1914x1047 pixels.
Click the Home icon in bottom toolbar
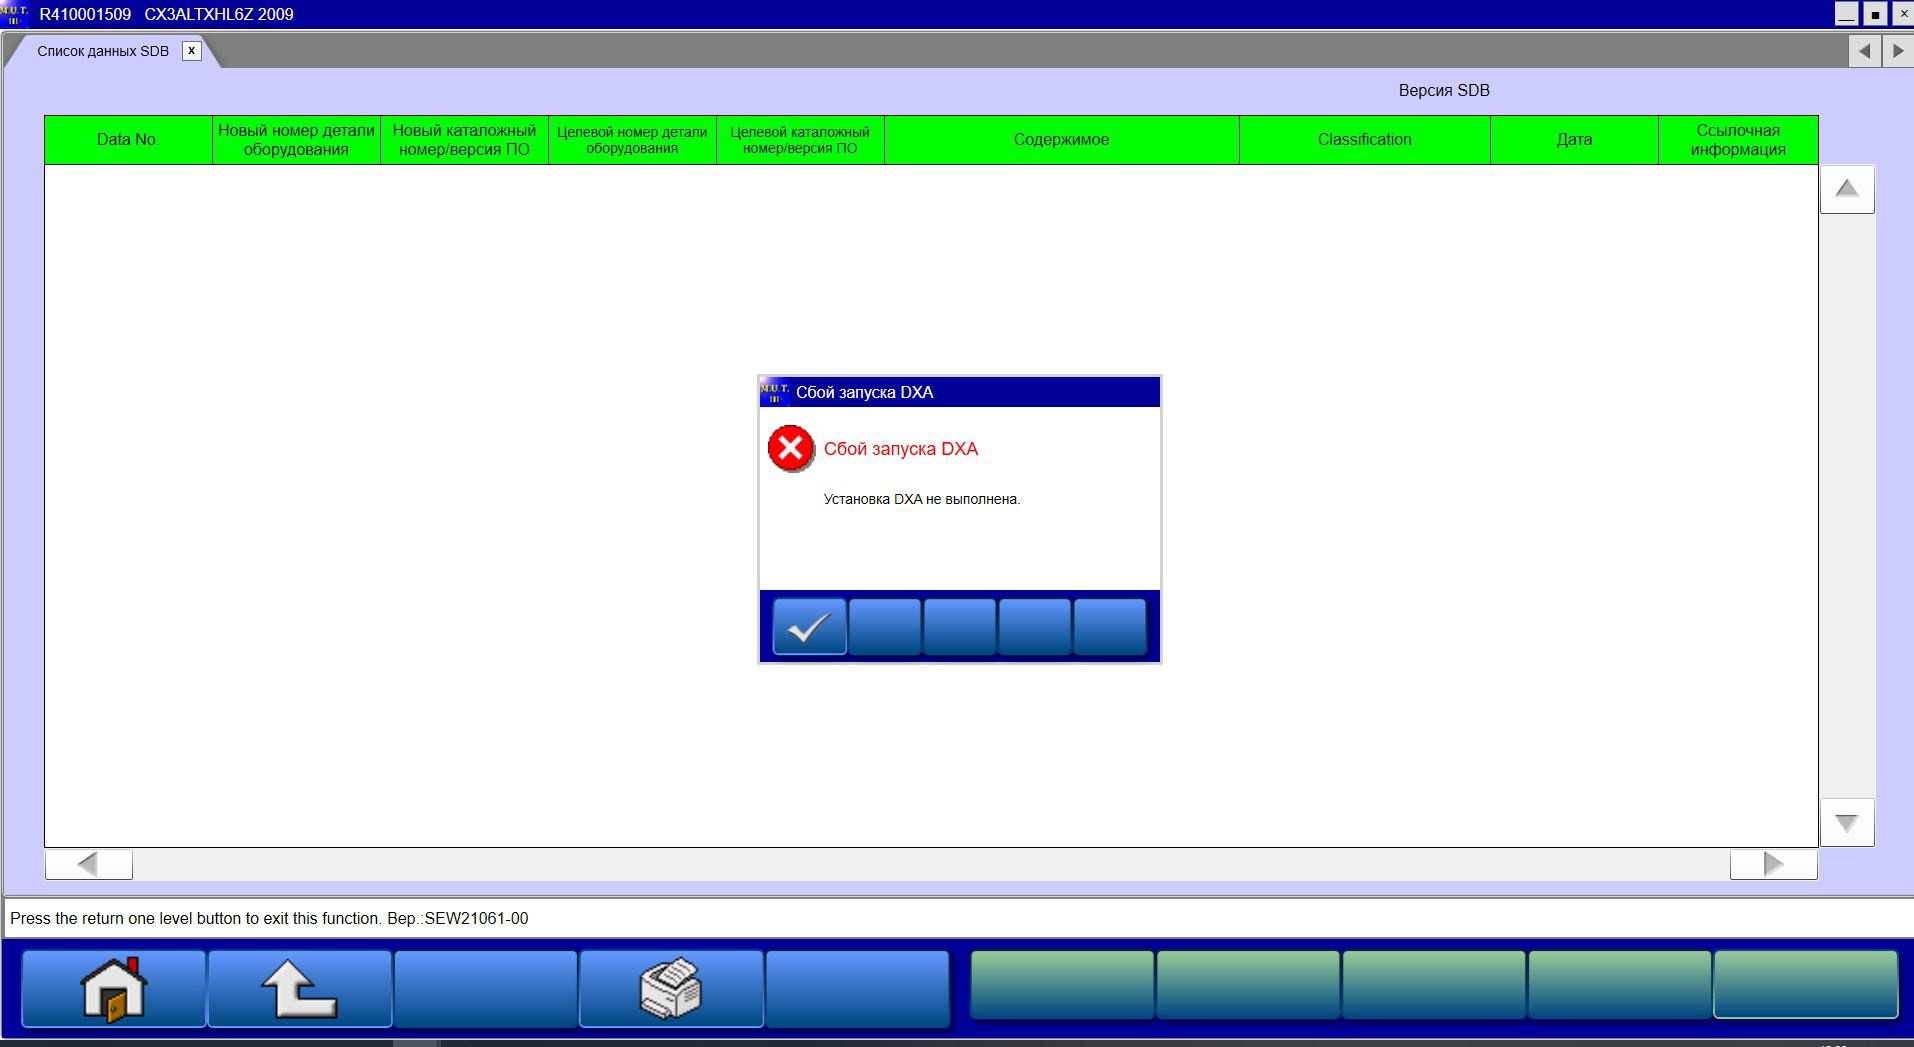tap(114, 989)
